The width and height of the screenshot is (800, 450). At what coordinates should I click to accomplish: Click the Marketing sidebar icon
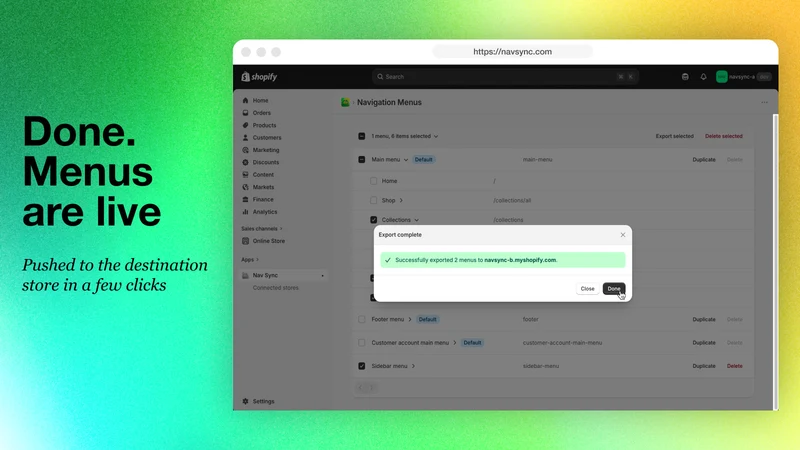tap(245, 150)
